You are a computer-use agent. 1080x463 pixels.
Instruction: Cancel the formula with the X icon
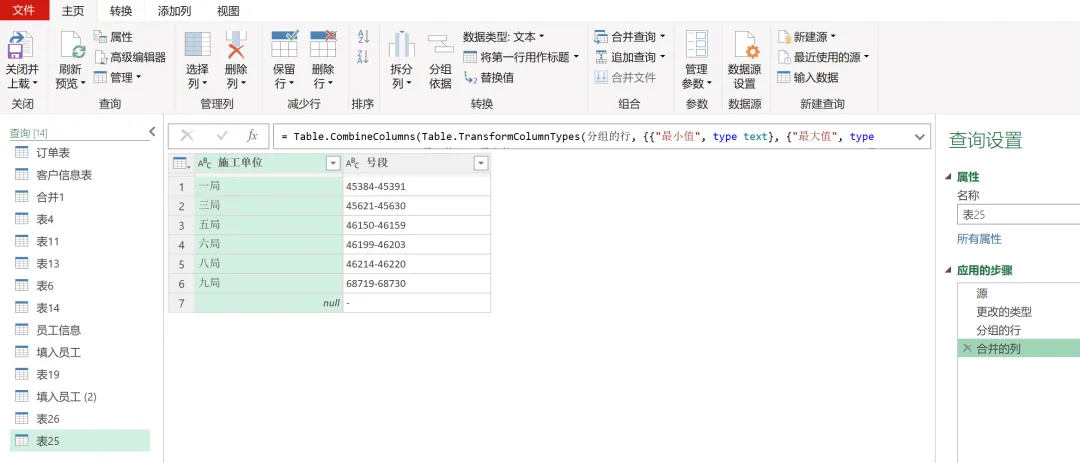point(187,136)
